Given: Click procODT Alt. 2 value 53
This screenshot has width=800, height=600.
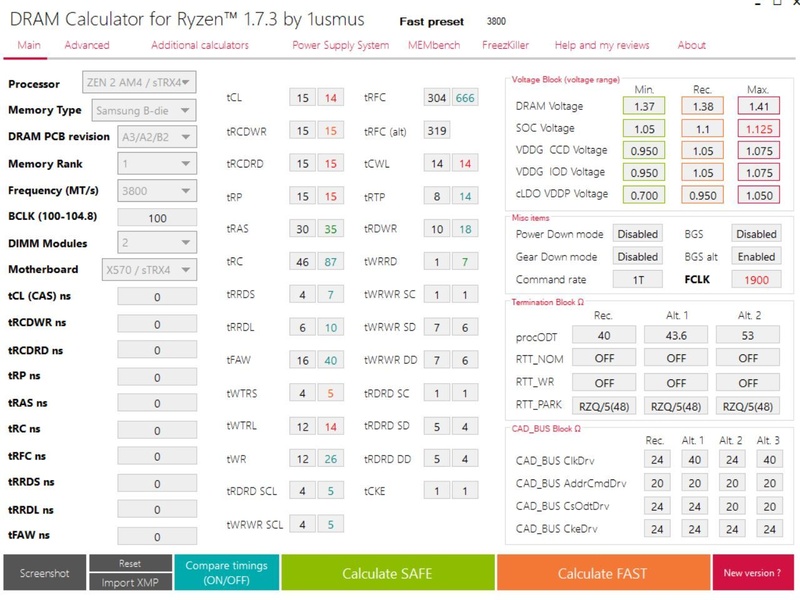Looking at the screenshot, I should (748, 335).
